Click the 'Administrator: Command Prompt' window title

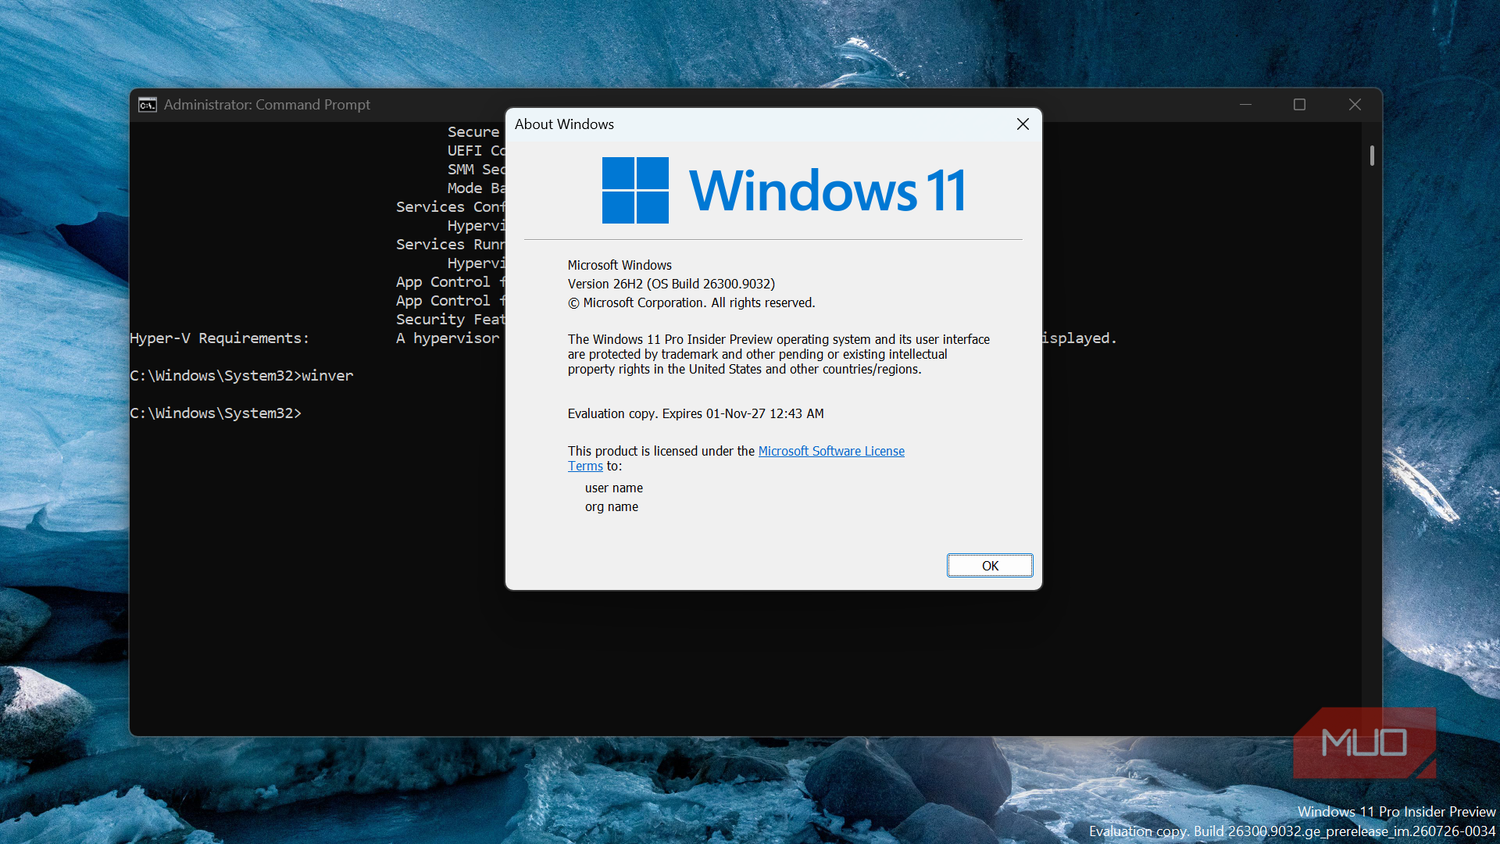(267, 104)
